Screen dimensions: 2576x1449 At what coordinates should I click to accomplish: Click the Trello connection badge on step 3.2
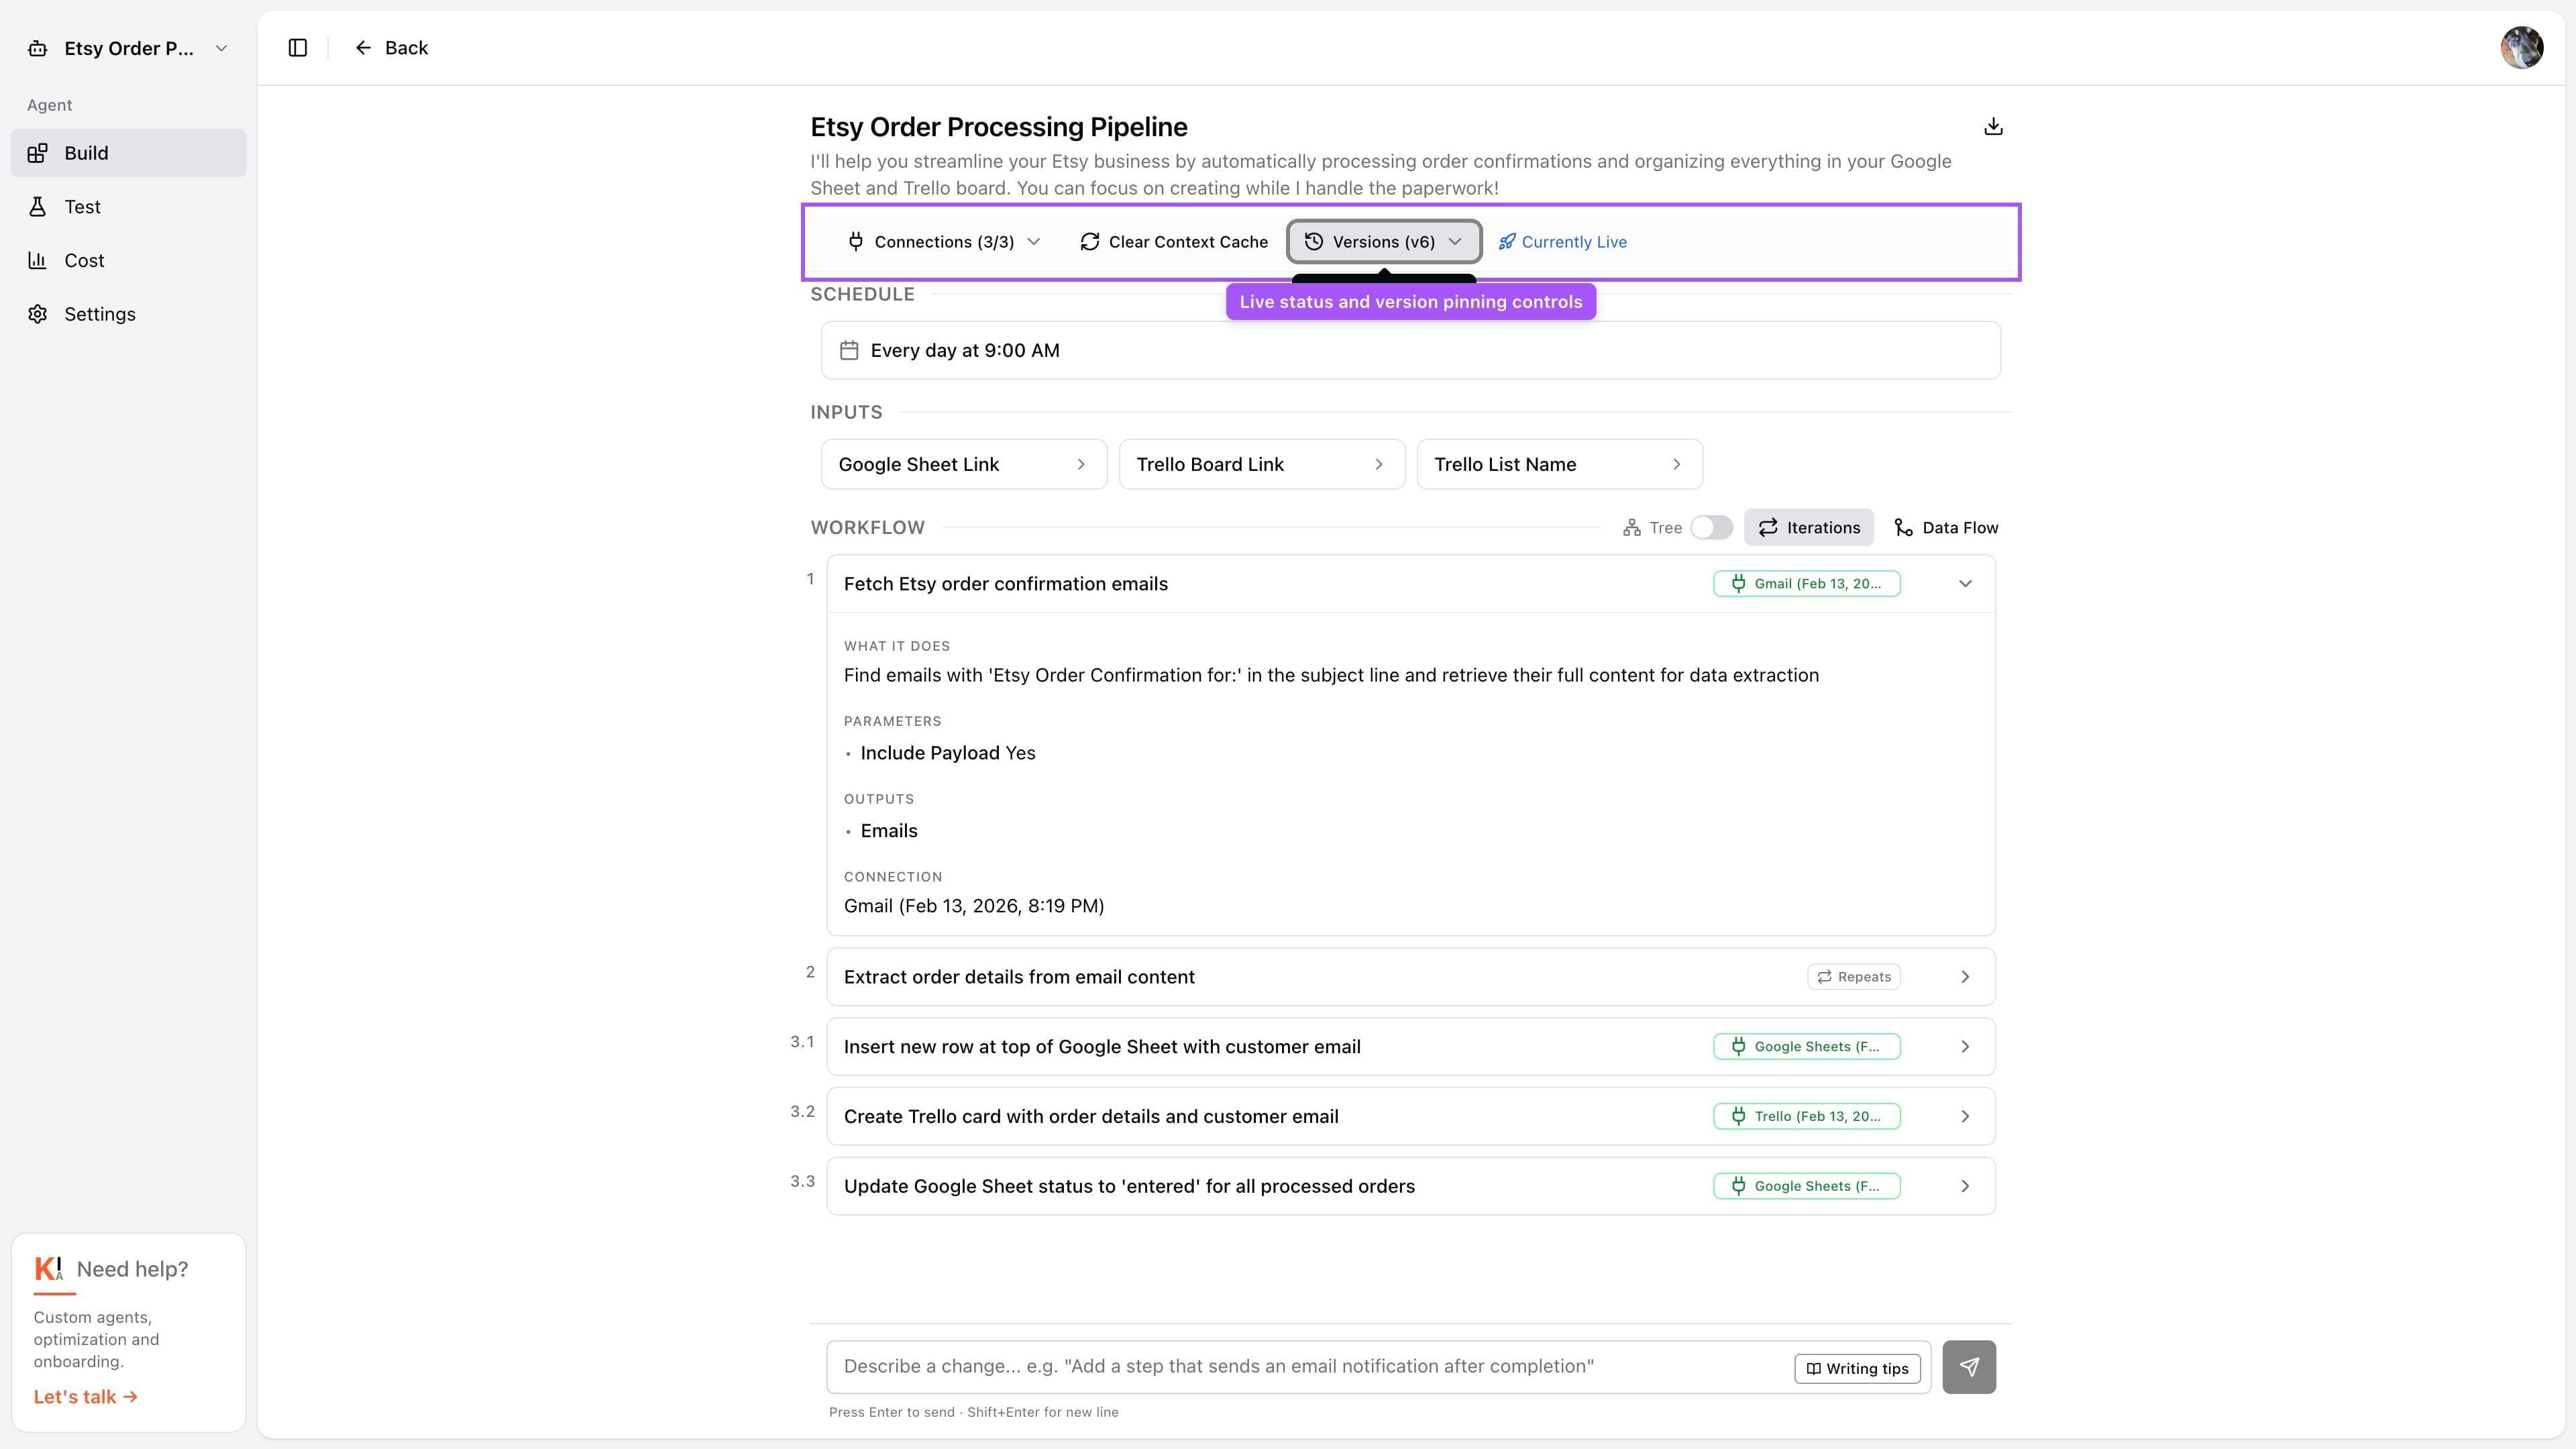click(1806, 1116)
